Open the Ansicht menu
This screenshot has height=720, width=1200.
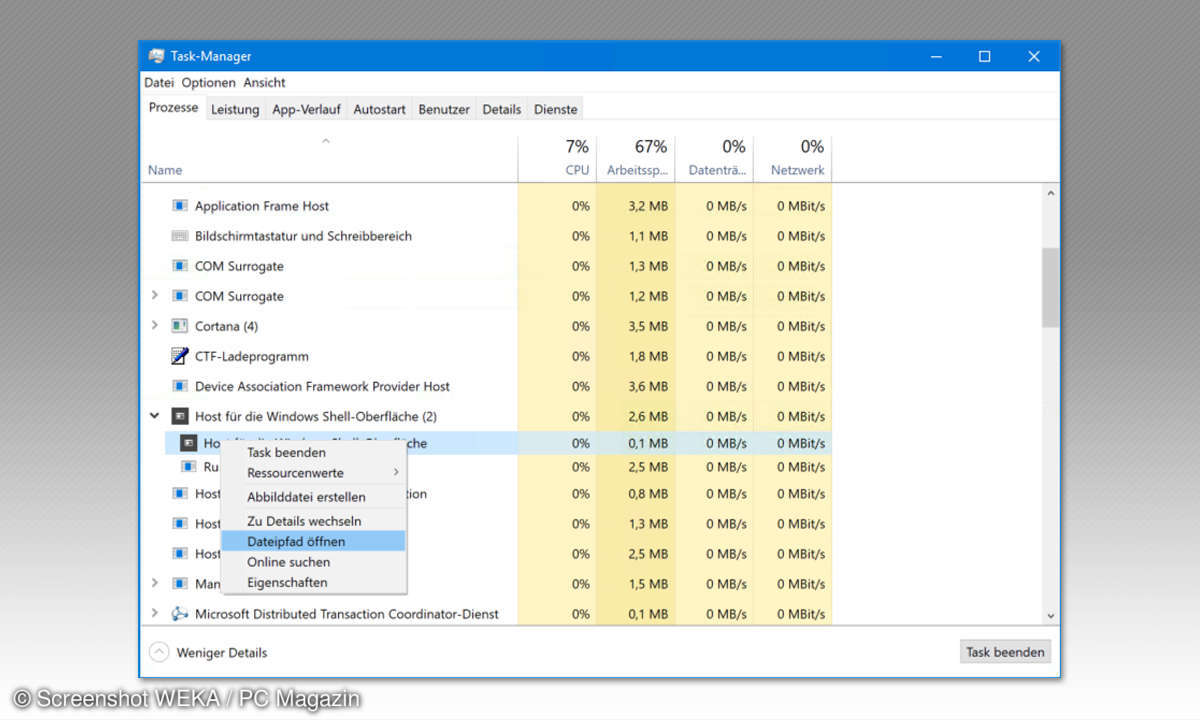click(265, 82)
